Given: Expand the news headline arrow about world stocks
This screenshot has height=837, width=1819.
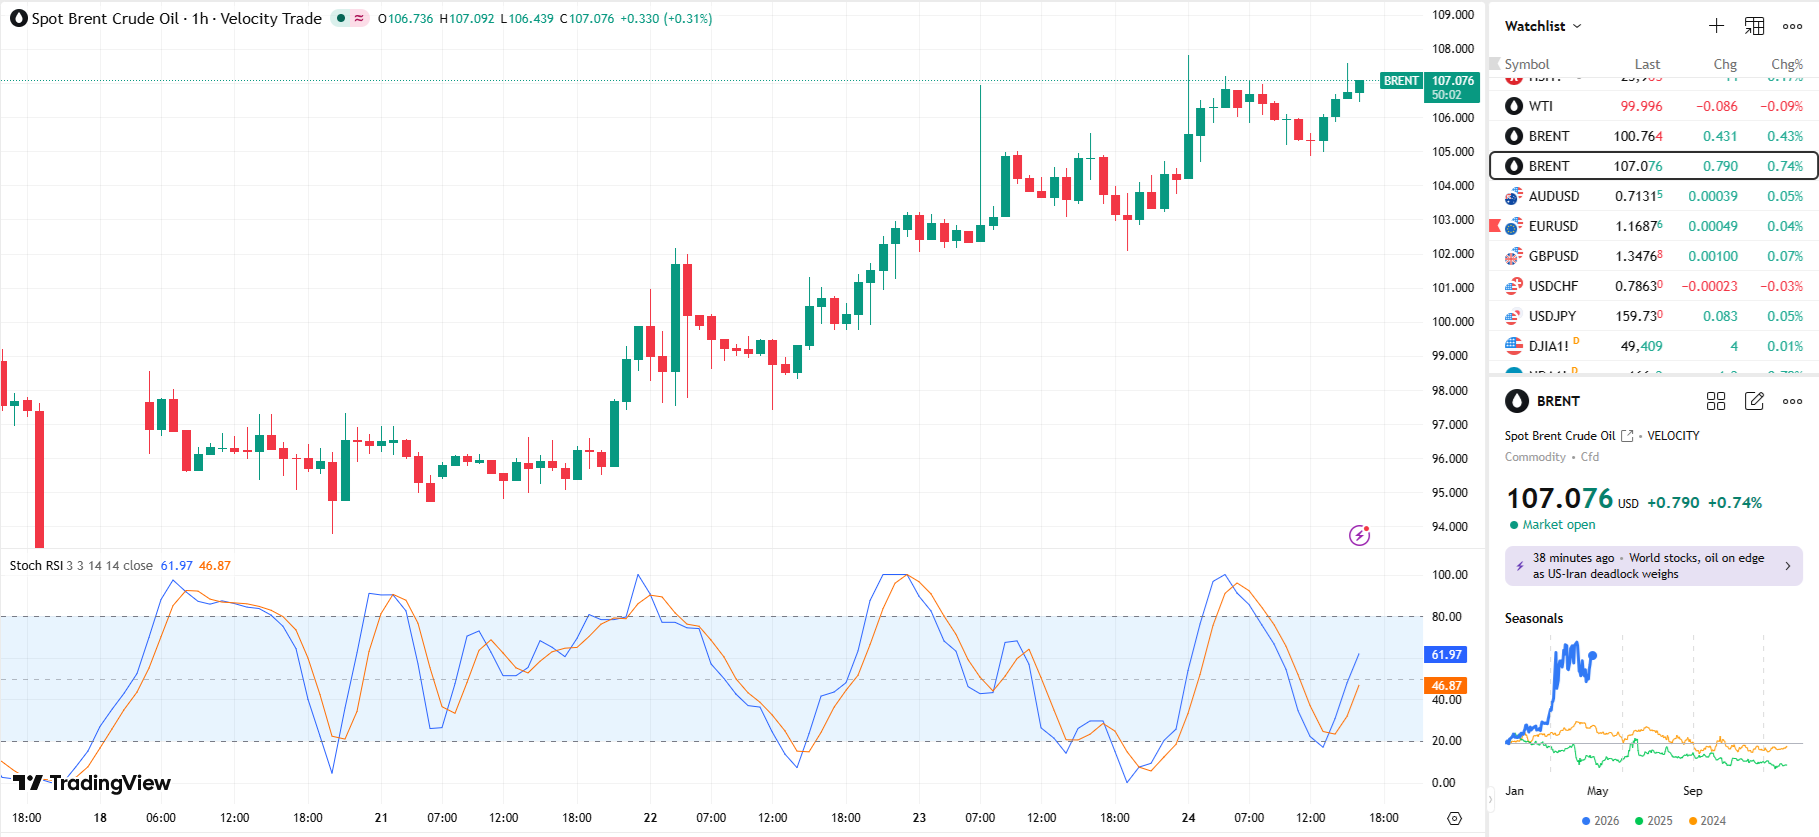Looking at the screenshot, I should (1788, 566).
